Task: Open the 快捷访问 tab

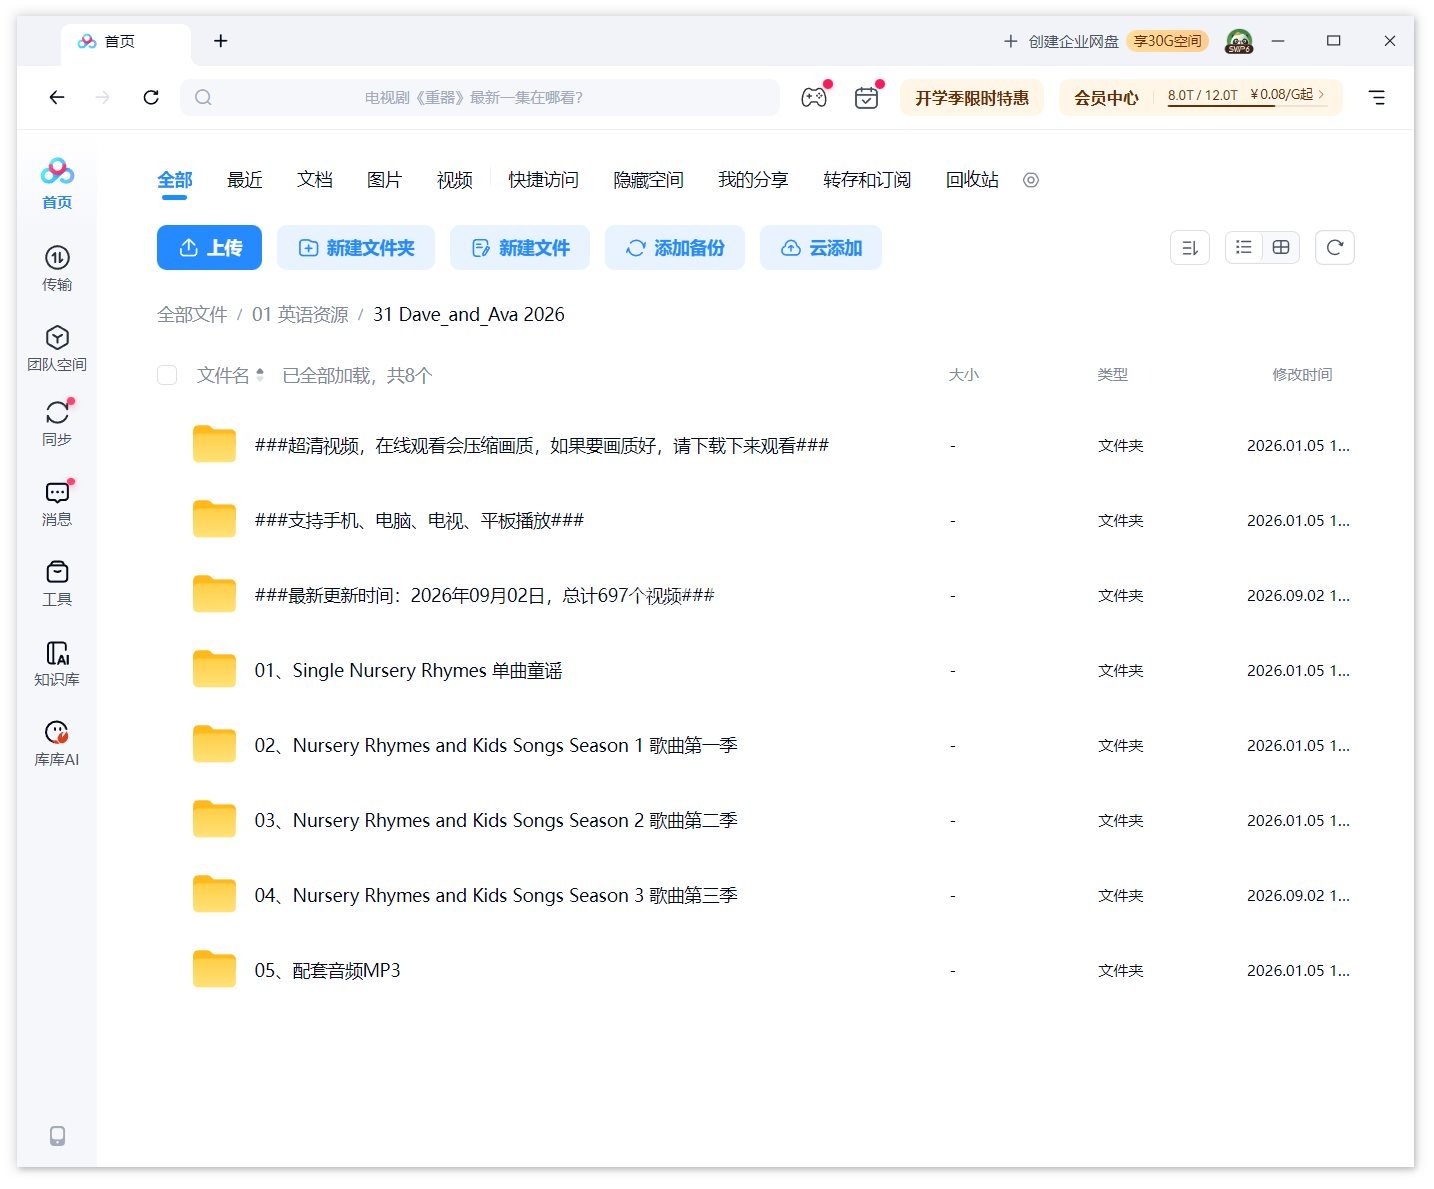Action: pyautogui.click(x=543, y=180)
